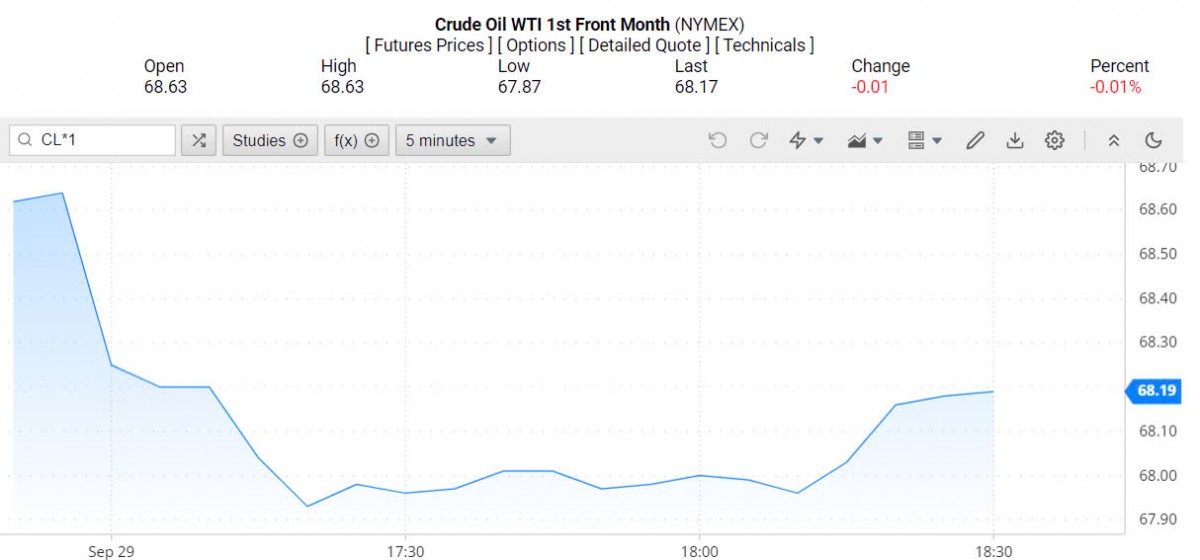
Task: Expand the chart type dropdown
Action: [x=865, y=141]
